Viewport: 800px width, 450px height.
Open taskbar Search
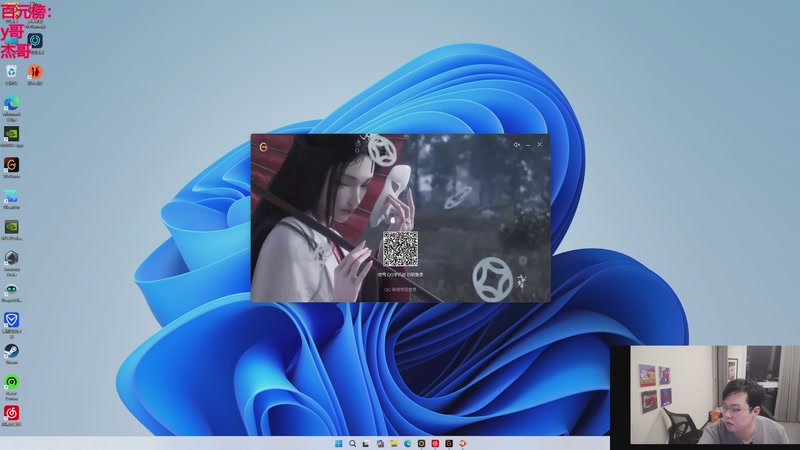[x=353, y=443]
